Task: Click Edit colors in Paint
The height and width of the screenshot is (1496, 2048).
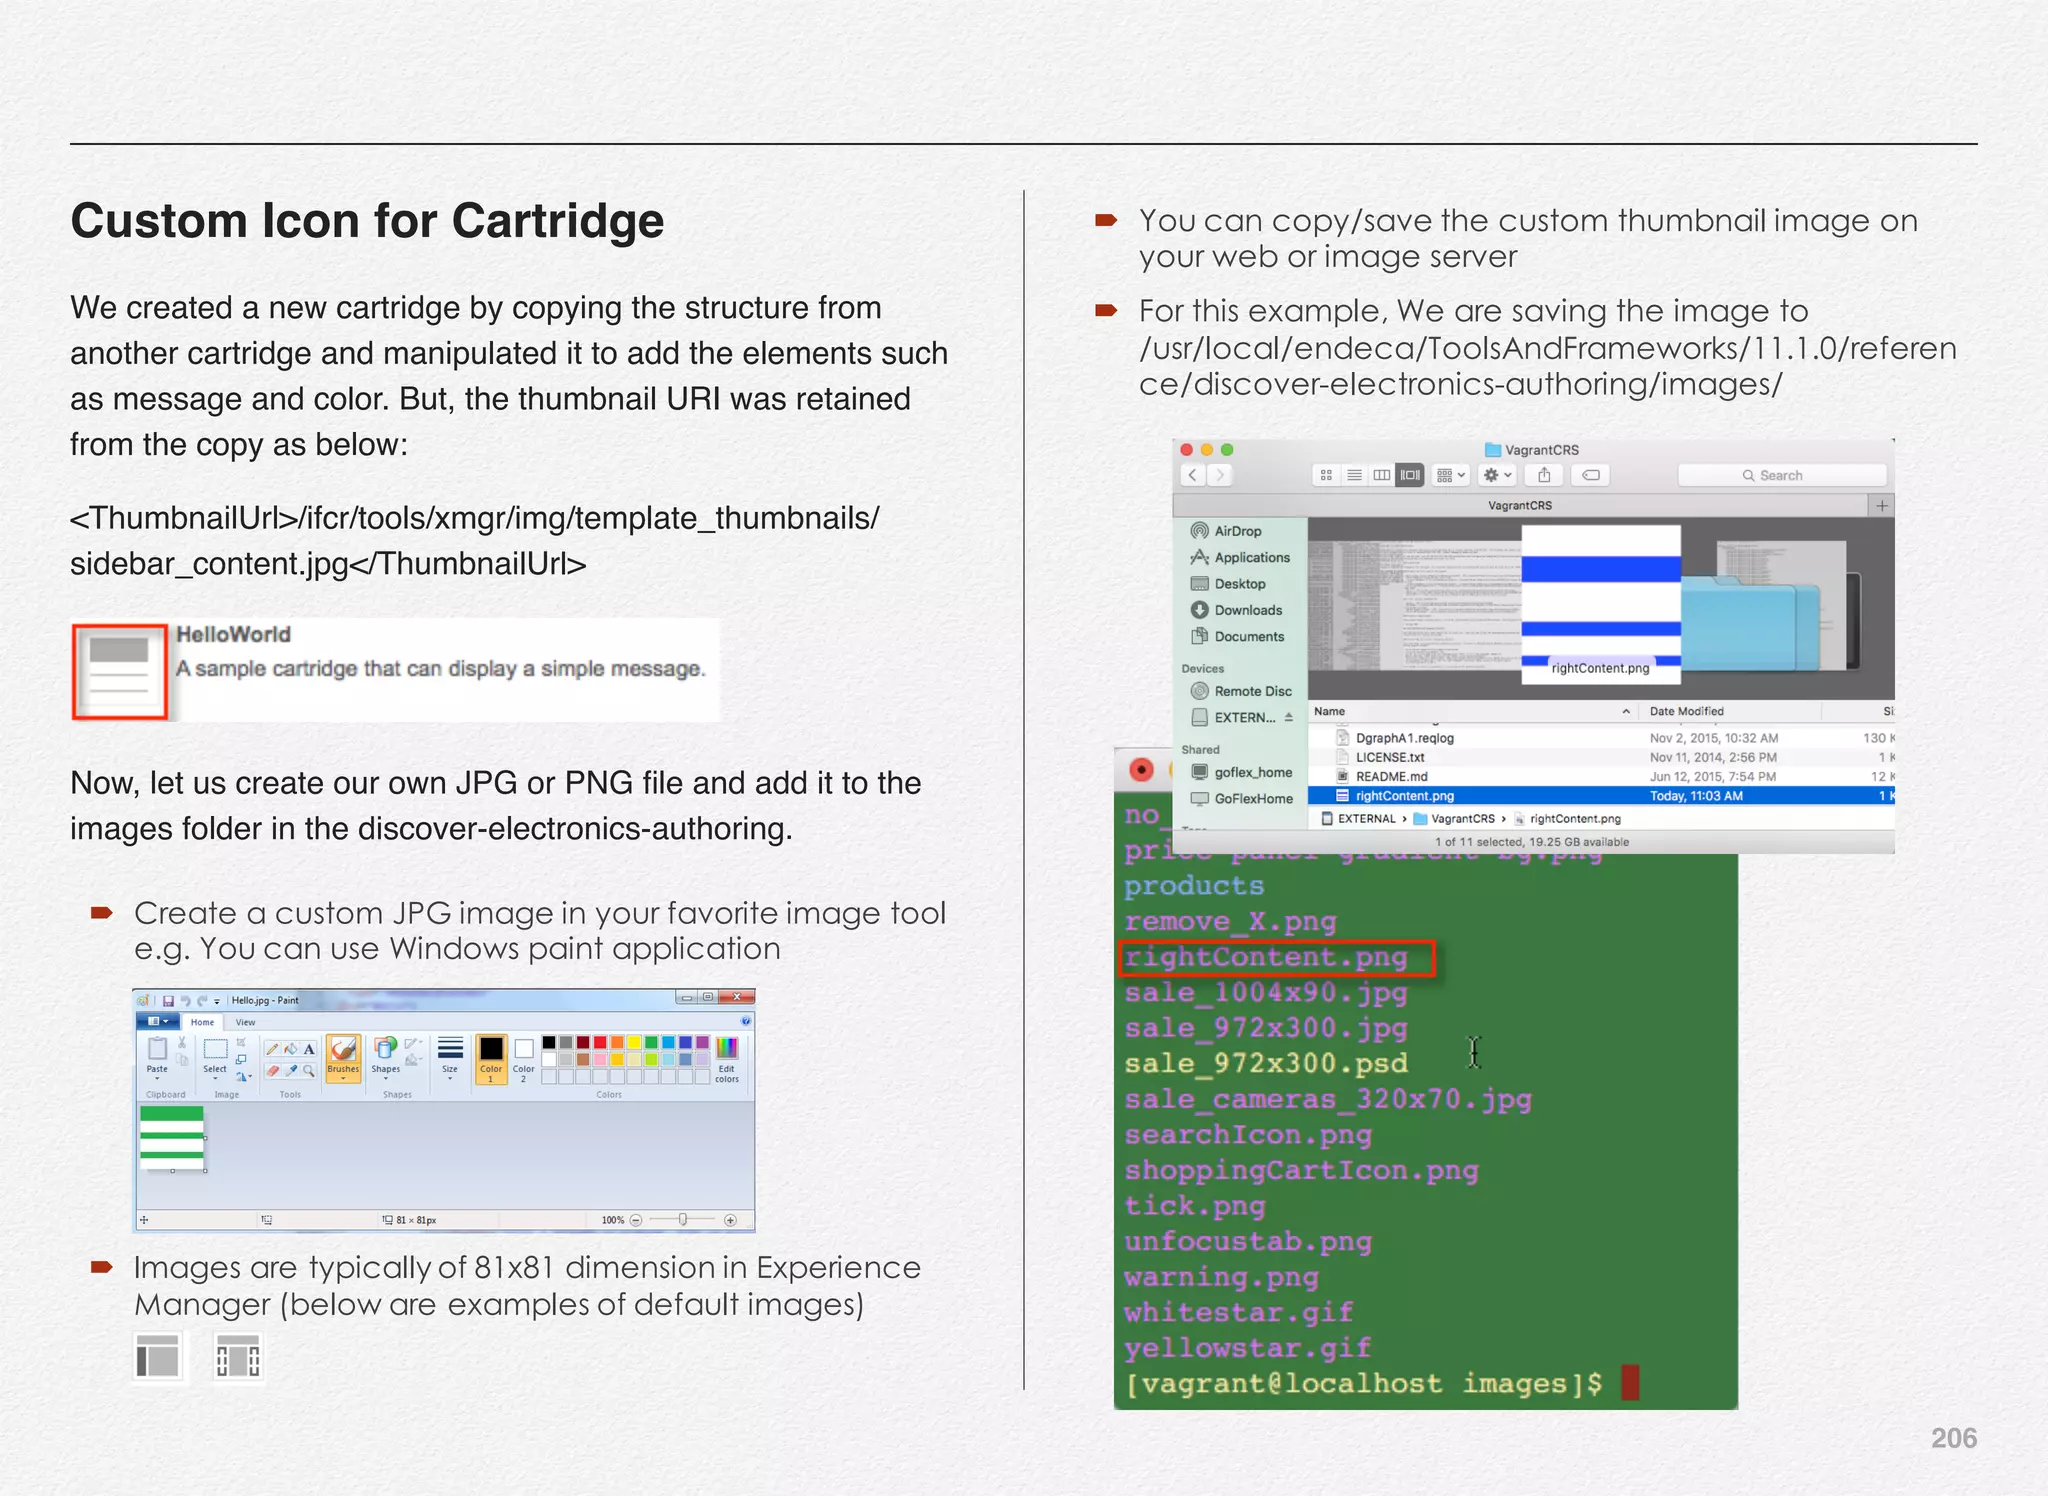Action: click(727, 1060)
